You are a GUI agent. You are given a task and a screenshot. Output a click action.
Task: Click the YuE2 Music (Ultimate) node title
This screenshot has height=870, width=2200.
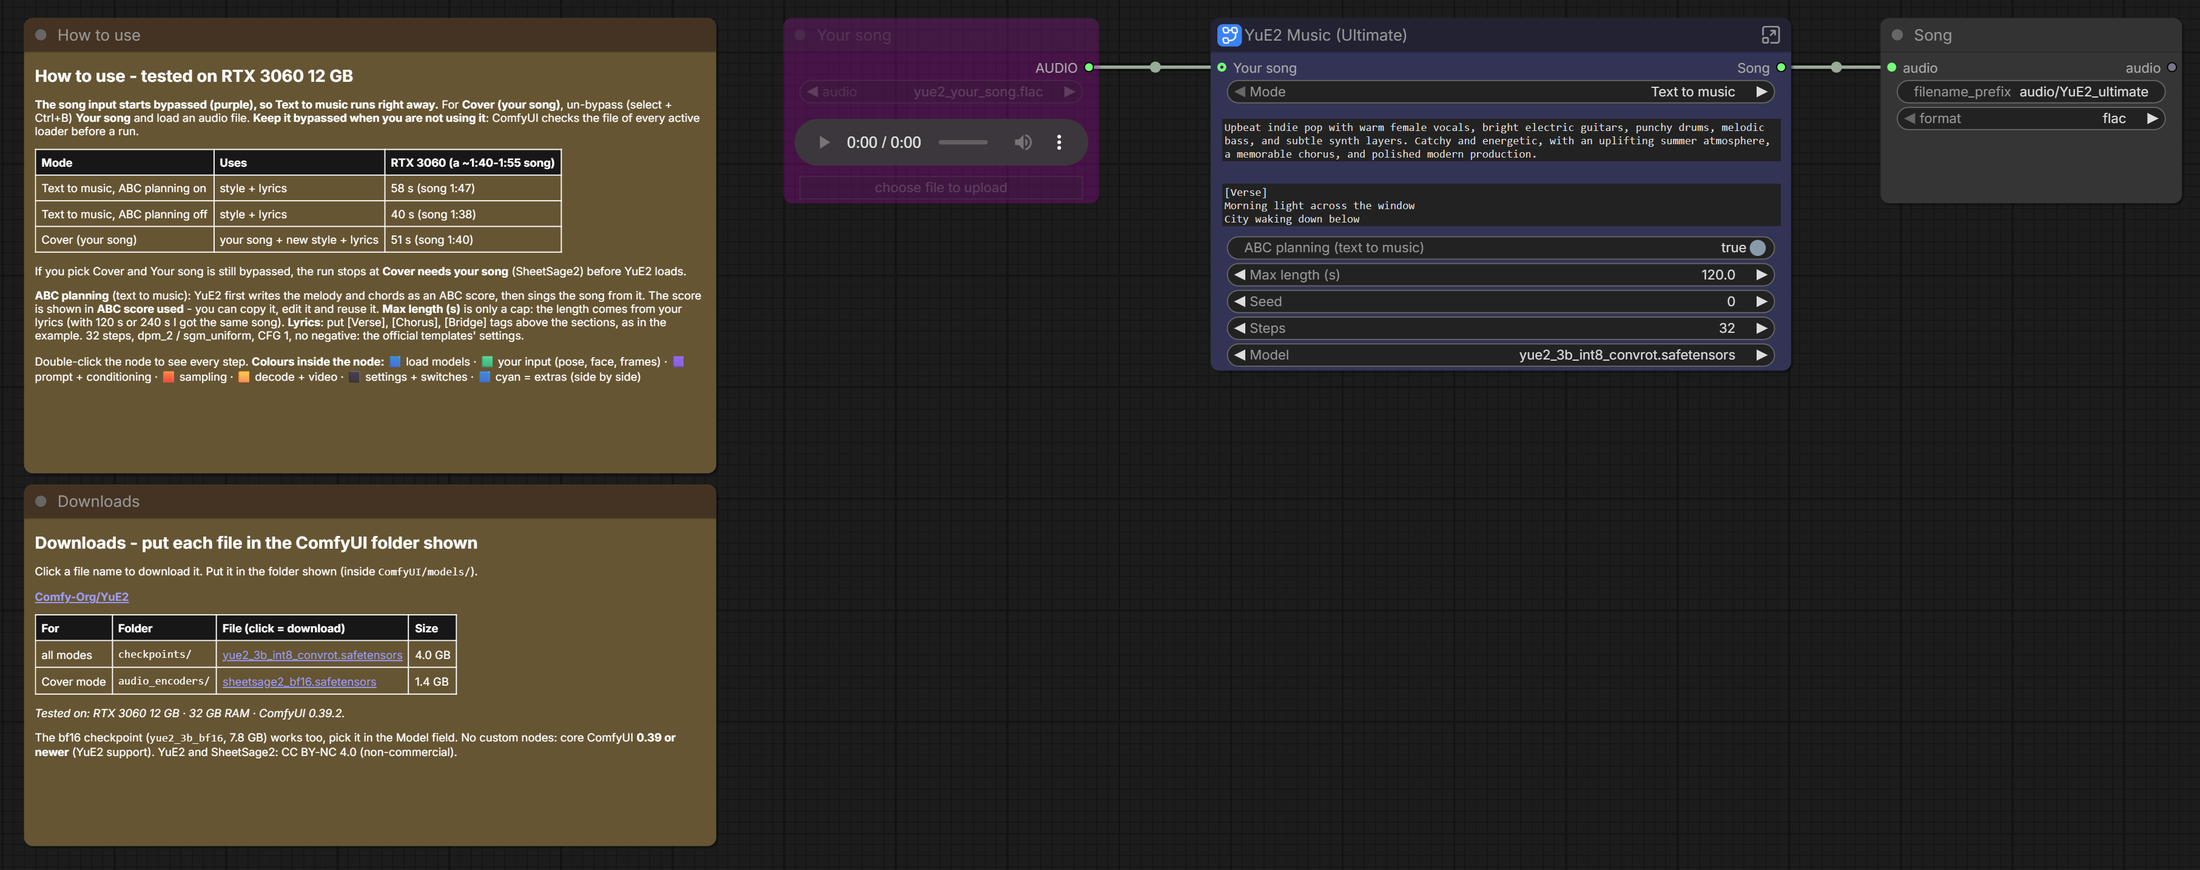coord(1325,35)
